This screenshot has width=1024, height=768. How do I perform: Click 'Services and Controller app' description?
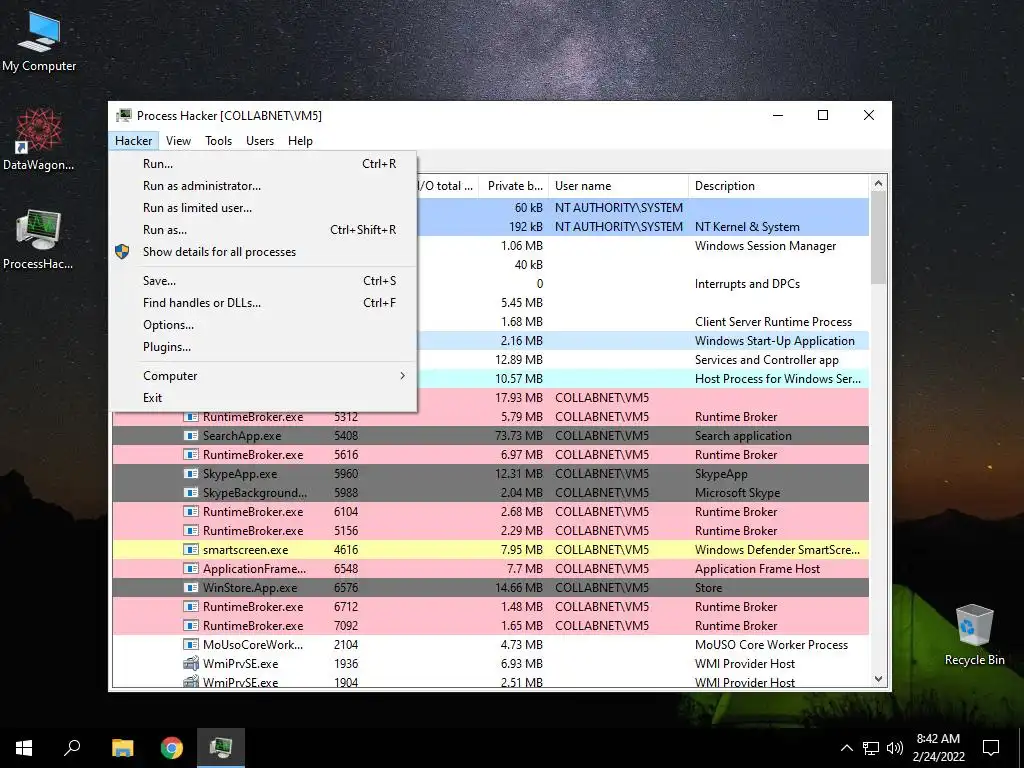click(x=767, y=360)
